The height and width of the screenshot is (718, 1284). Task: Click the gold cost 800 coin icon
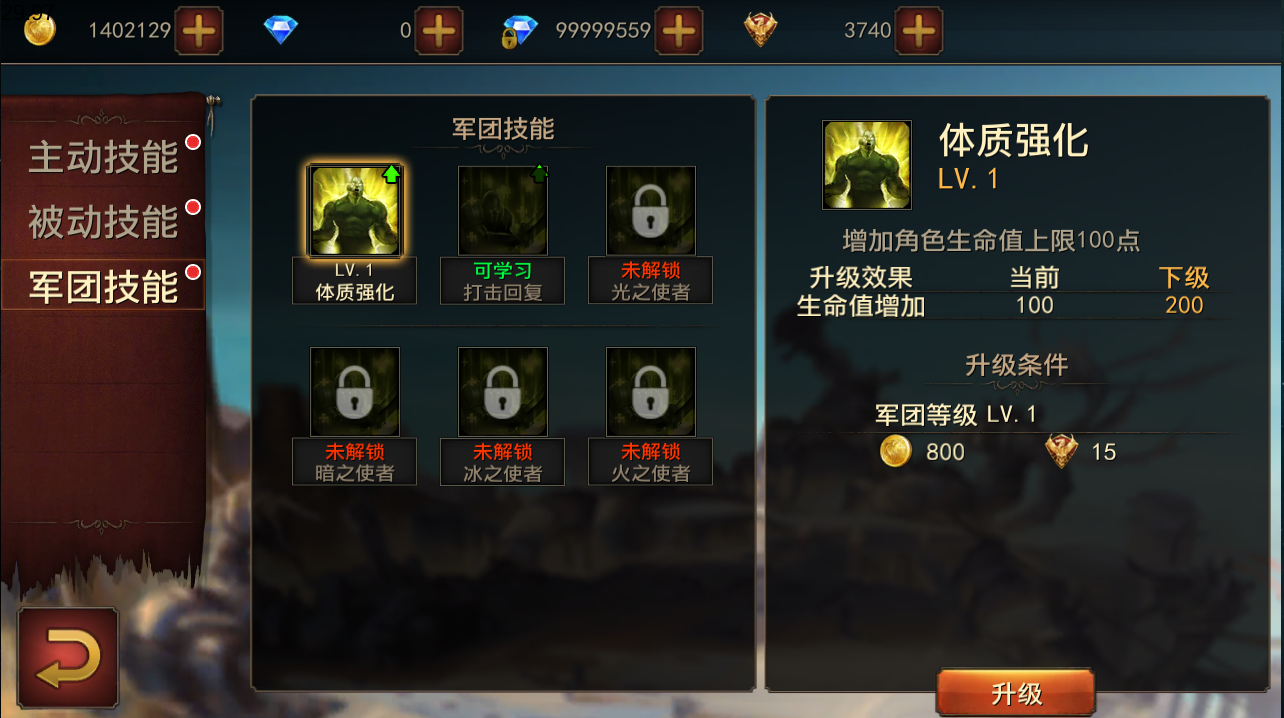coord(896,451)
